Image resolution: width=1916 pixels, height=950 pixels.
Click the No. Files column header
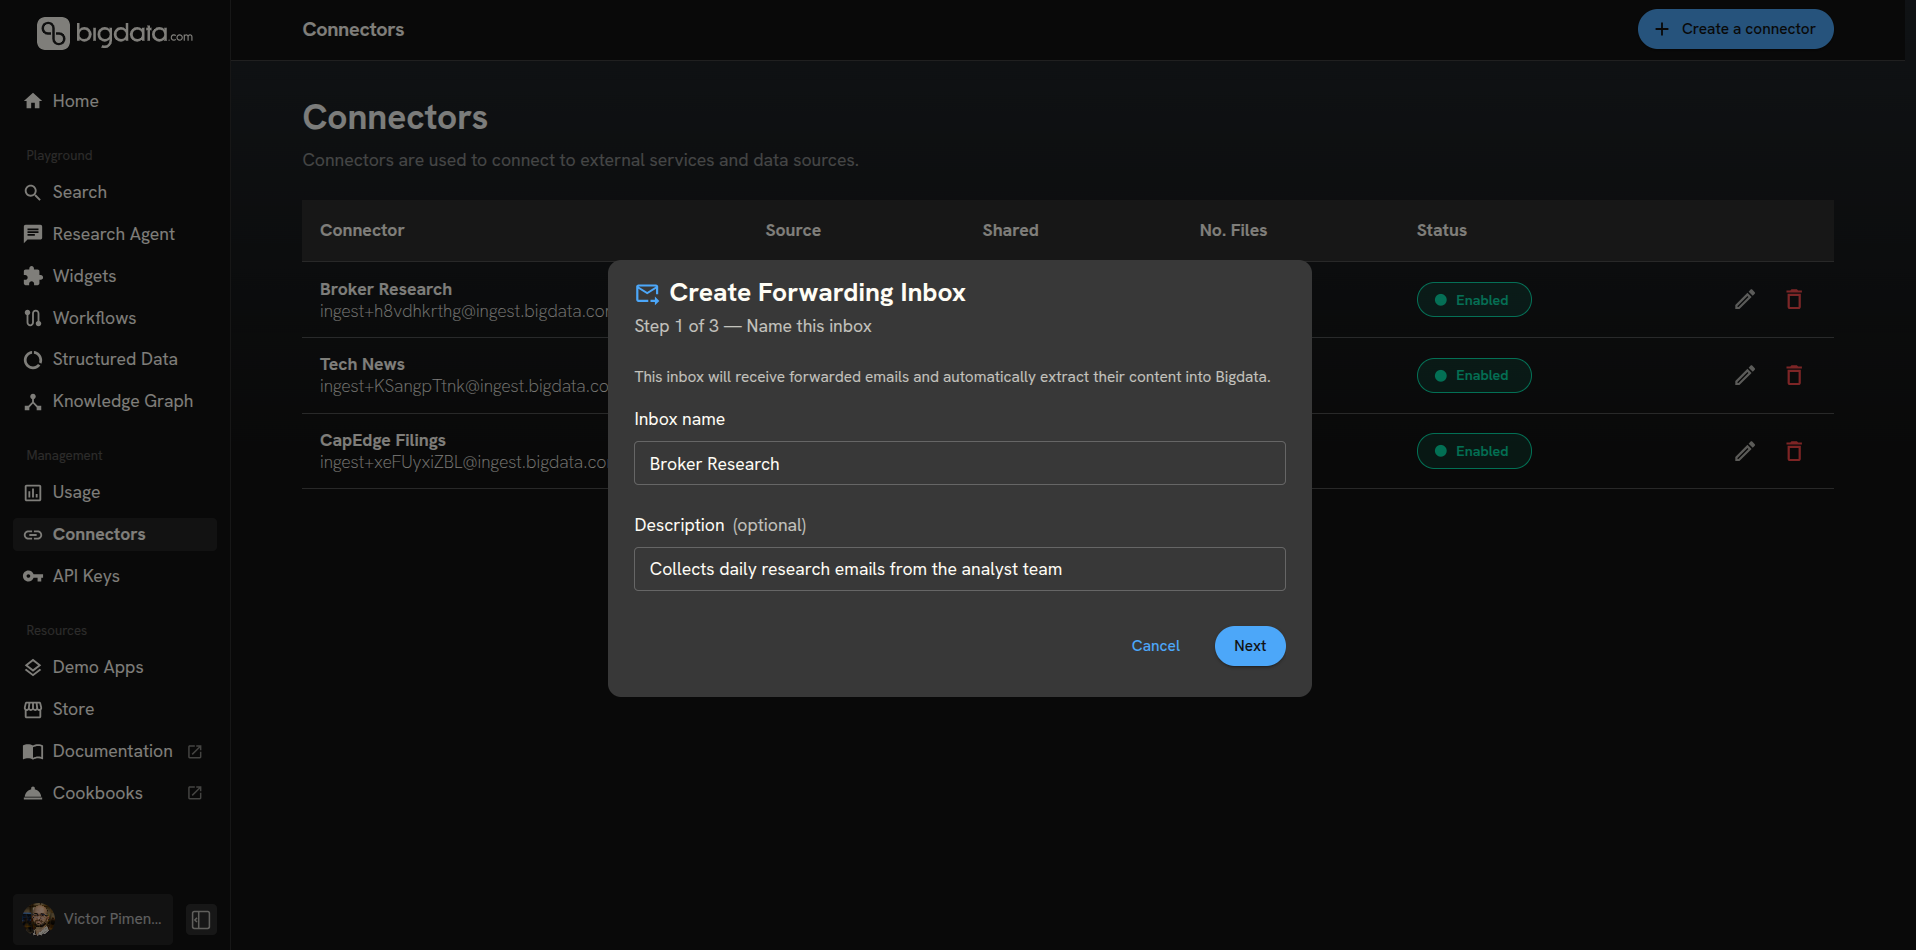[1233, 230]
